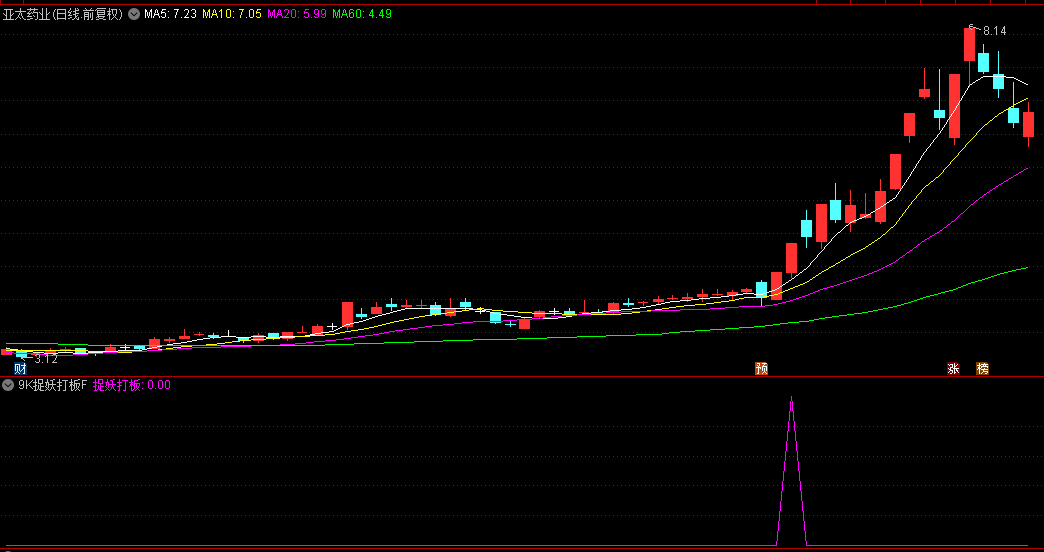Select the MA60: 4.49 legend label
1044x552 pixels.
coord(362,14)
